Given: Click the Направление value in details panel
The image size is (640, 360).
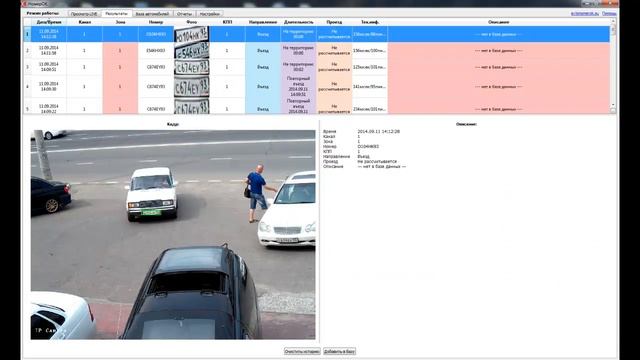Looking at the screenshot, I should pyautogui.click(x=363, y=156).
